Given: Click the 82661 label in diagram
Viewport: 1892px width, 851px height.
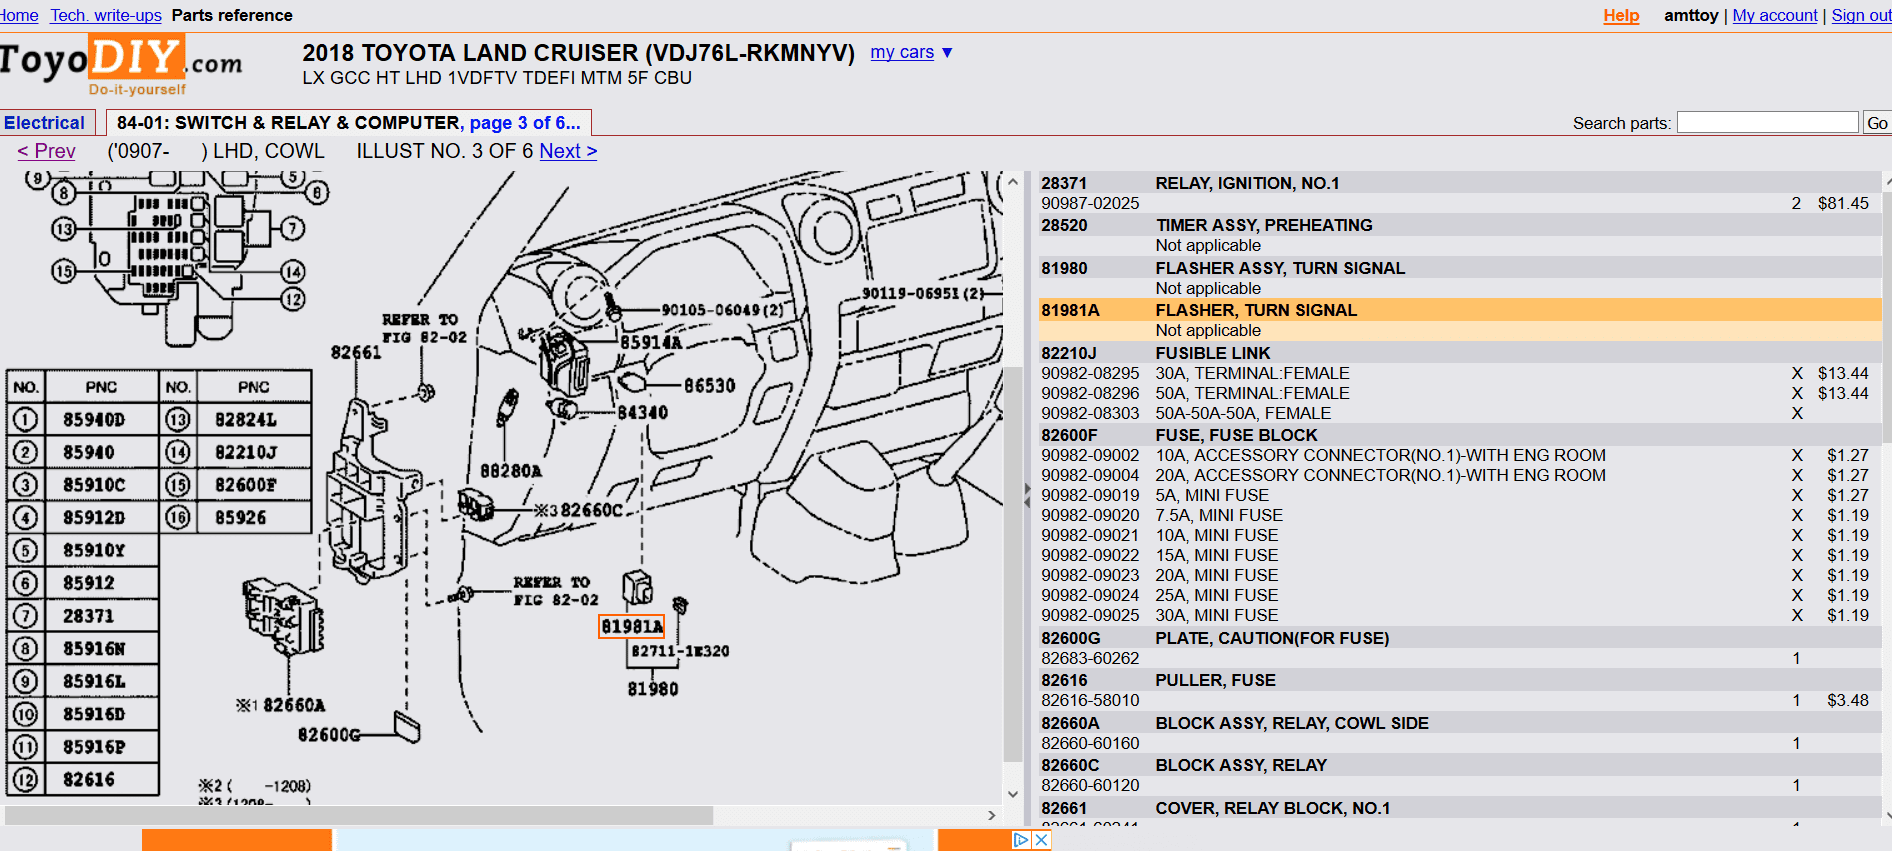Looking at the screenshot, I should [356, 352].
